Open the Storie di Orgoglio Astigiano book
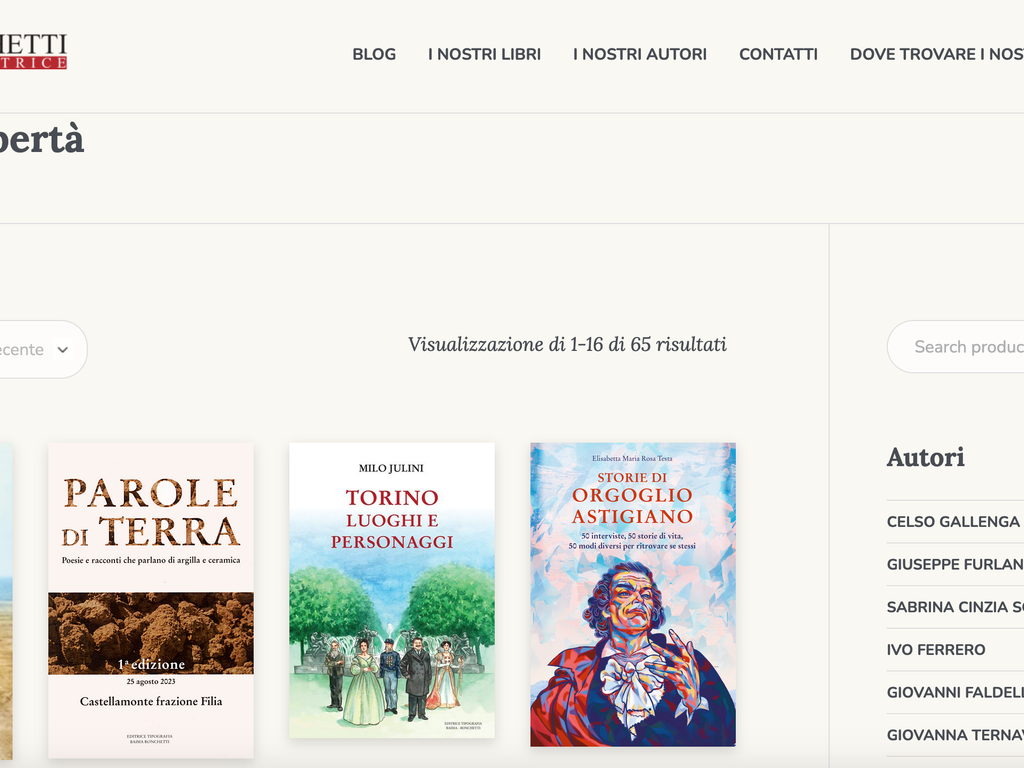Screen dimensions: 1024x768 click(x=633, y=594)
